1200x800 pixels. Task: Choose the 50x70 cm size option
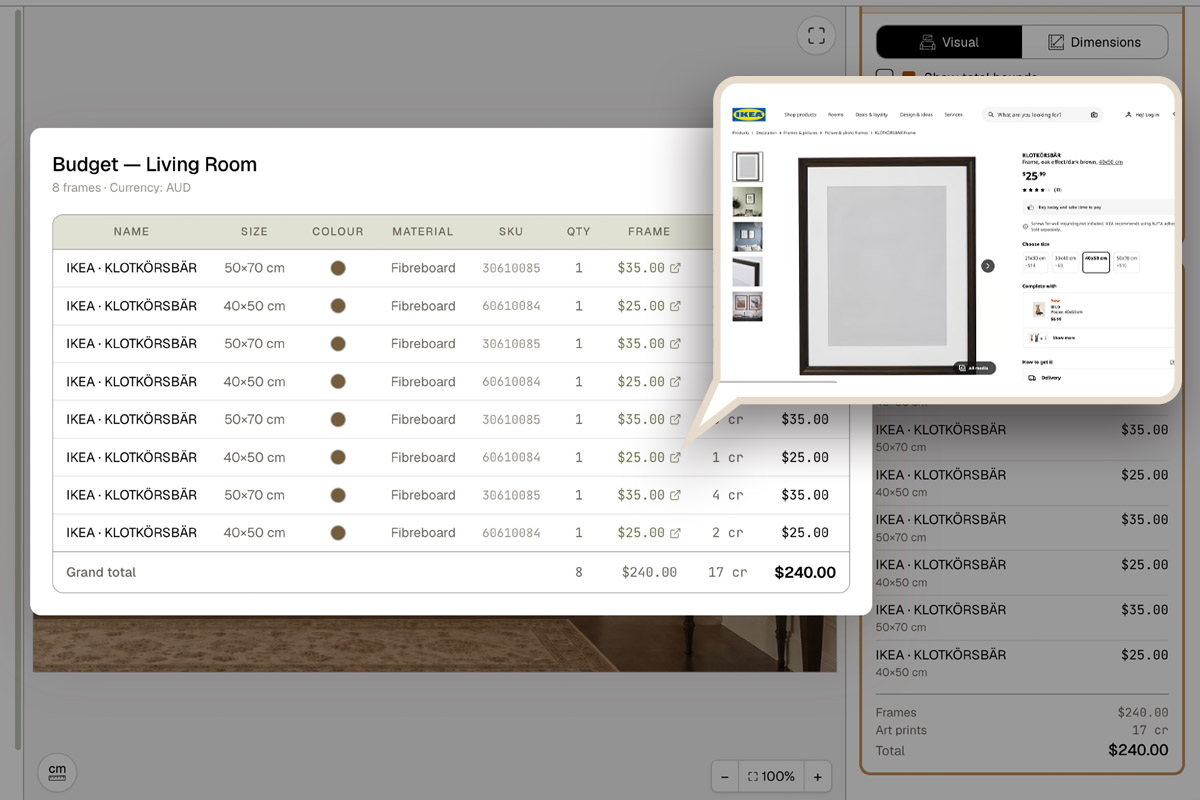(1126, 263)
